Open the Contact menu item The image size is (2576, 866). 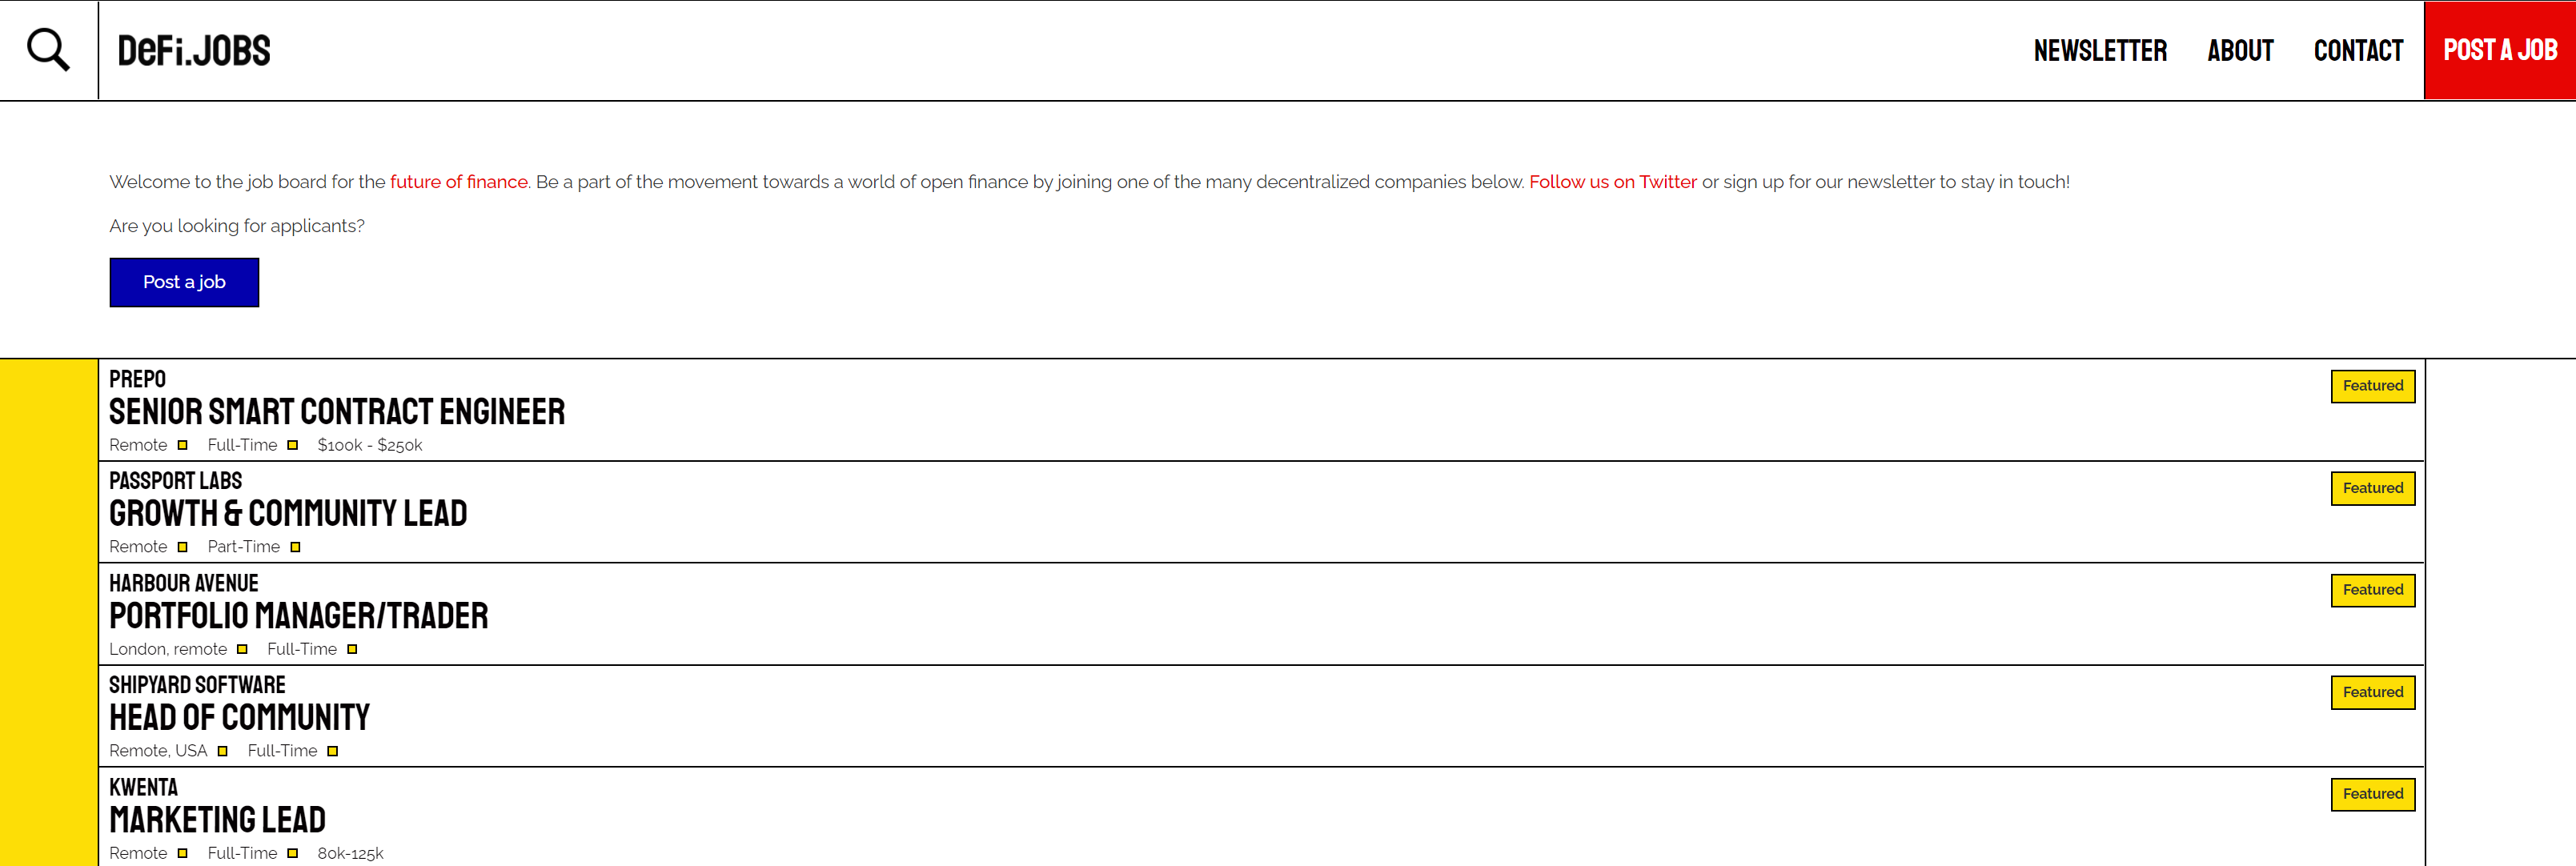click(2358, 51)
